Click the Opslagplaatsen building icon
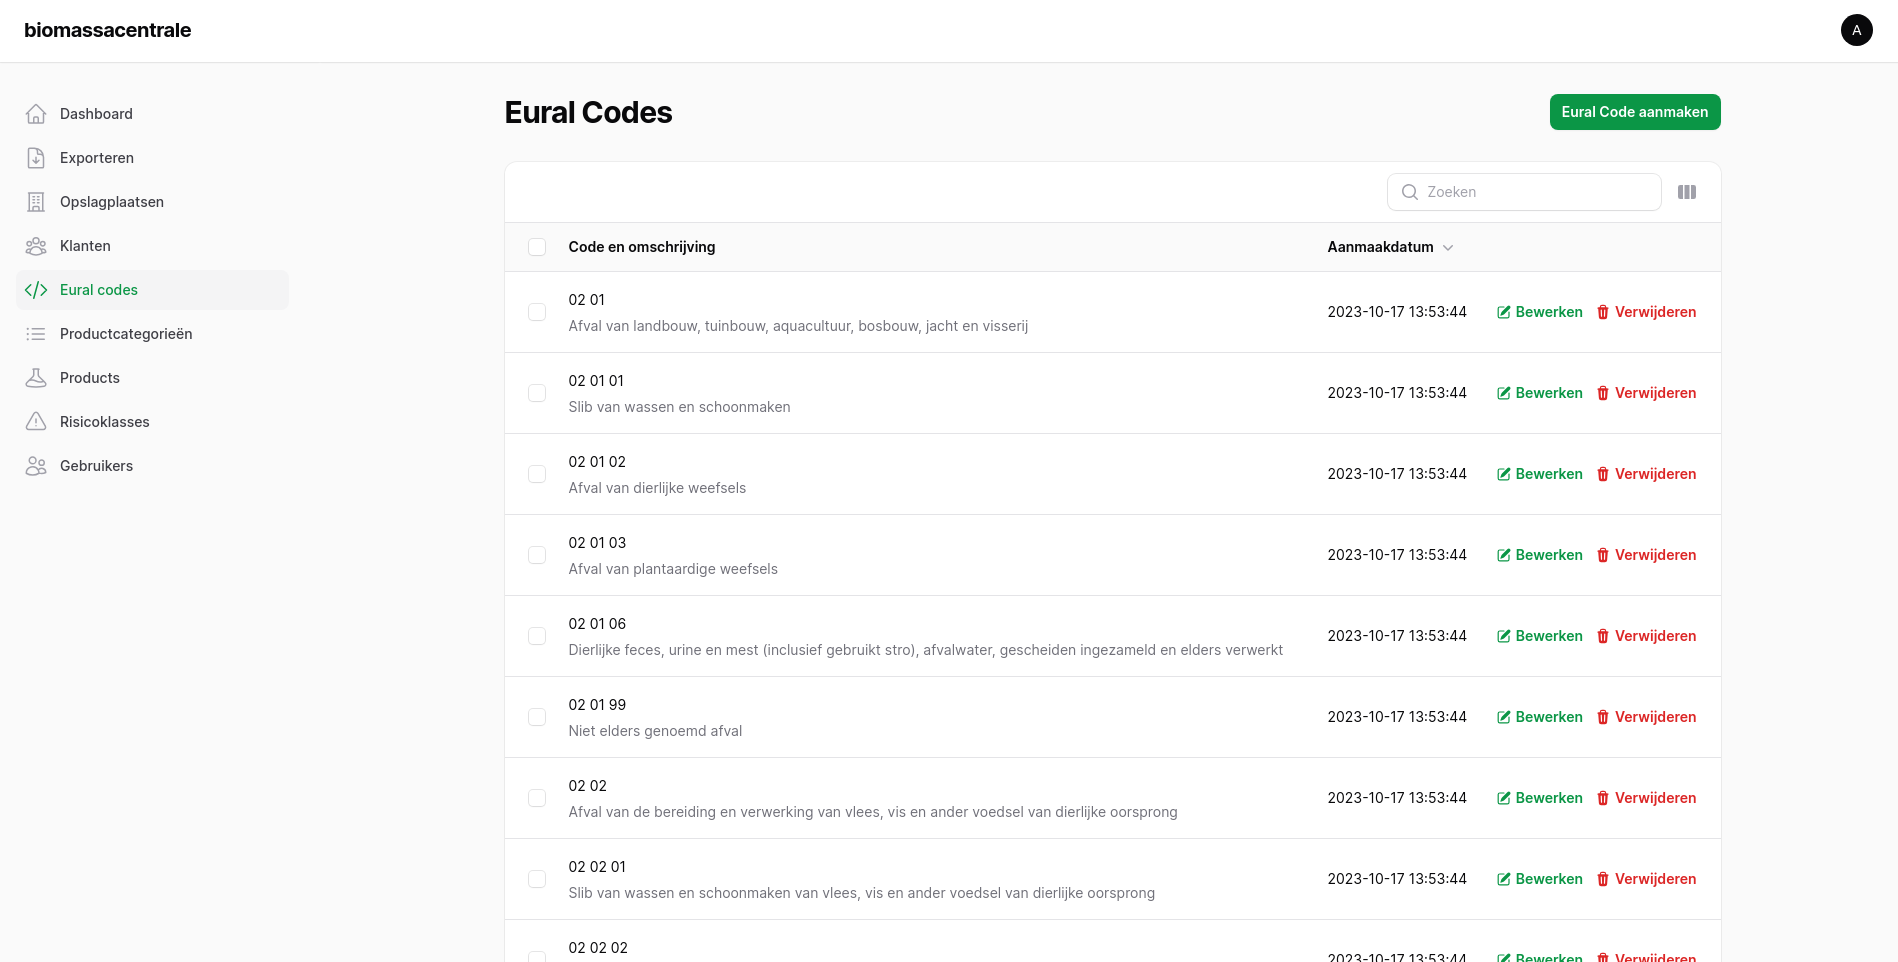 tap(36, 202)
